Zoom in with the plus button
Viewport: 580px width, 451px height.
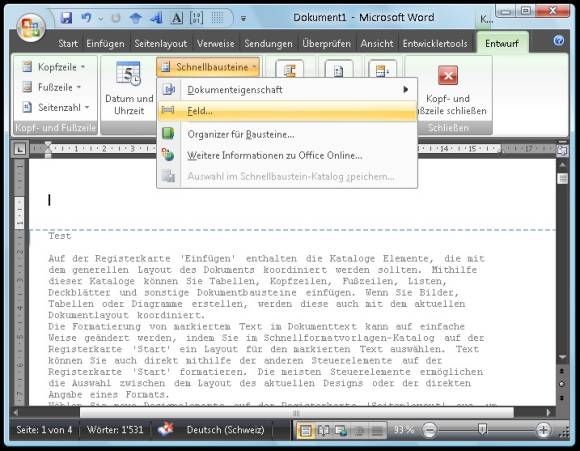click(543, 430)
